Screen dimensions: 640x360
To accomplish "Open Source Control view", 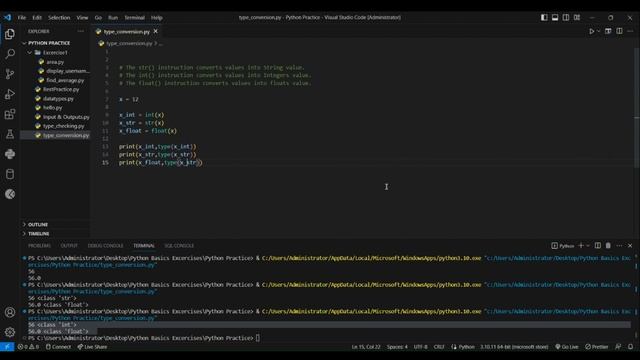I will coord(10,74).
